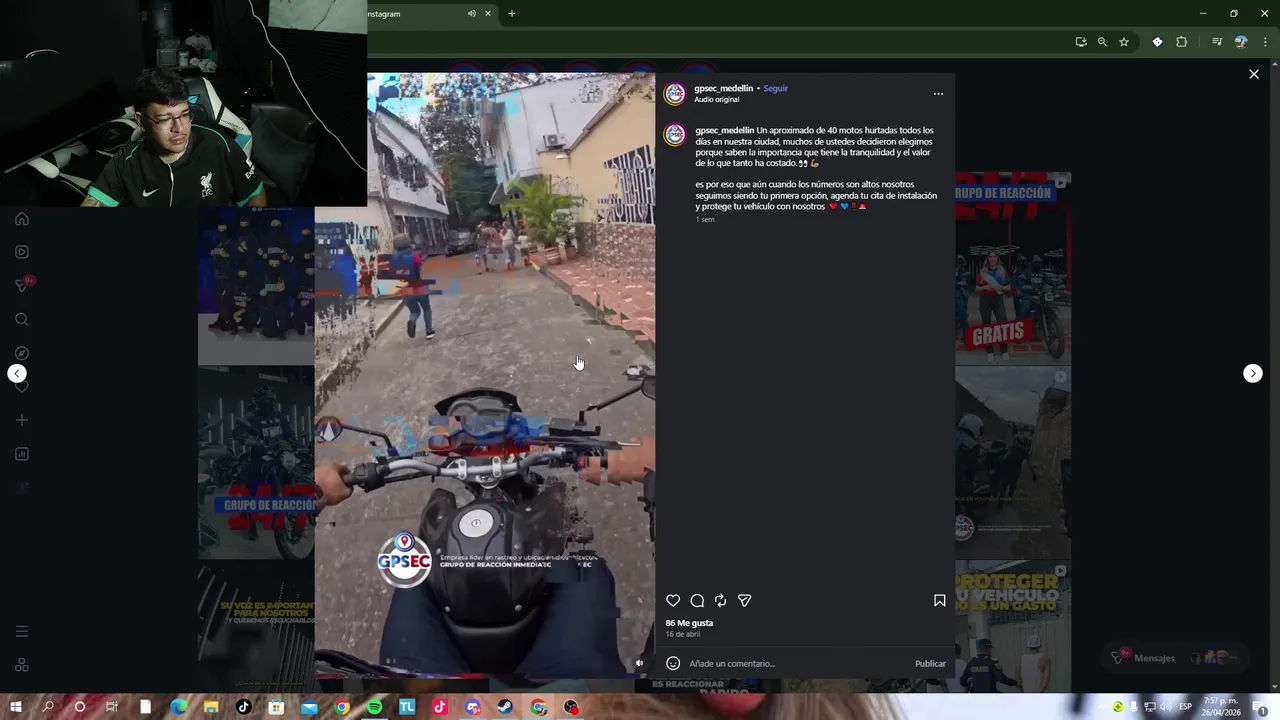This screenshot has width=1280, height=720.
Task: Share the post with the paper plane icon
Action: tap(744, 601)
